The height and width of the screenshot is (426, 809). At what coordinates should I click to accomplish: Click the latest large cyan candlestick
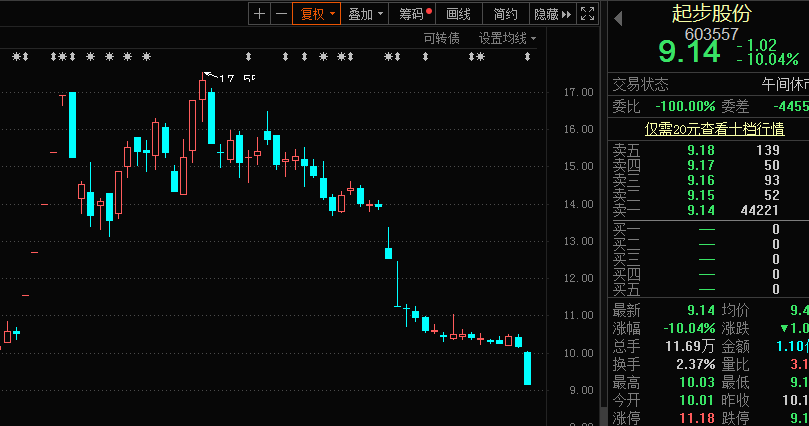click(527, 368)
